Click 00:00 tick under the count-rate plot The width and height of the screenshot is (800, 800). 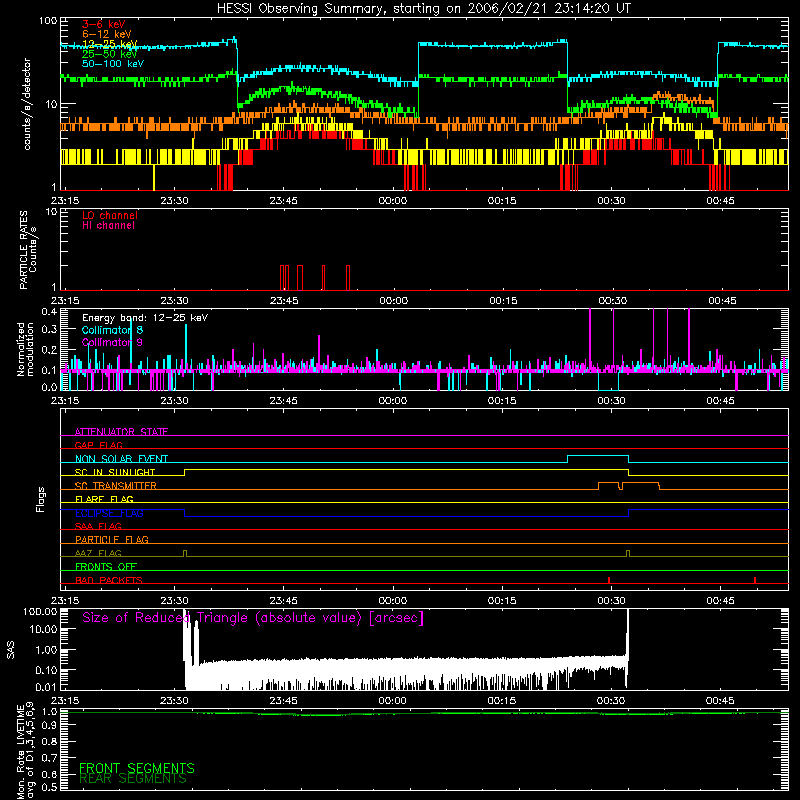point(393,201)
